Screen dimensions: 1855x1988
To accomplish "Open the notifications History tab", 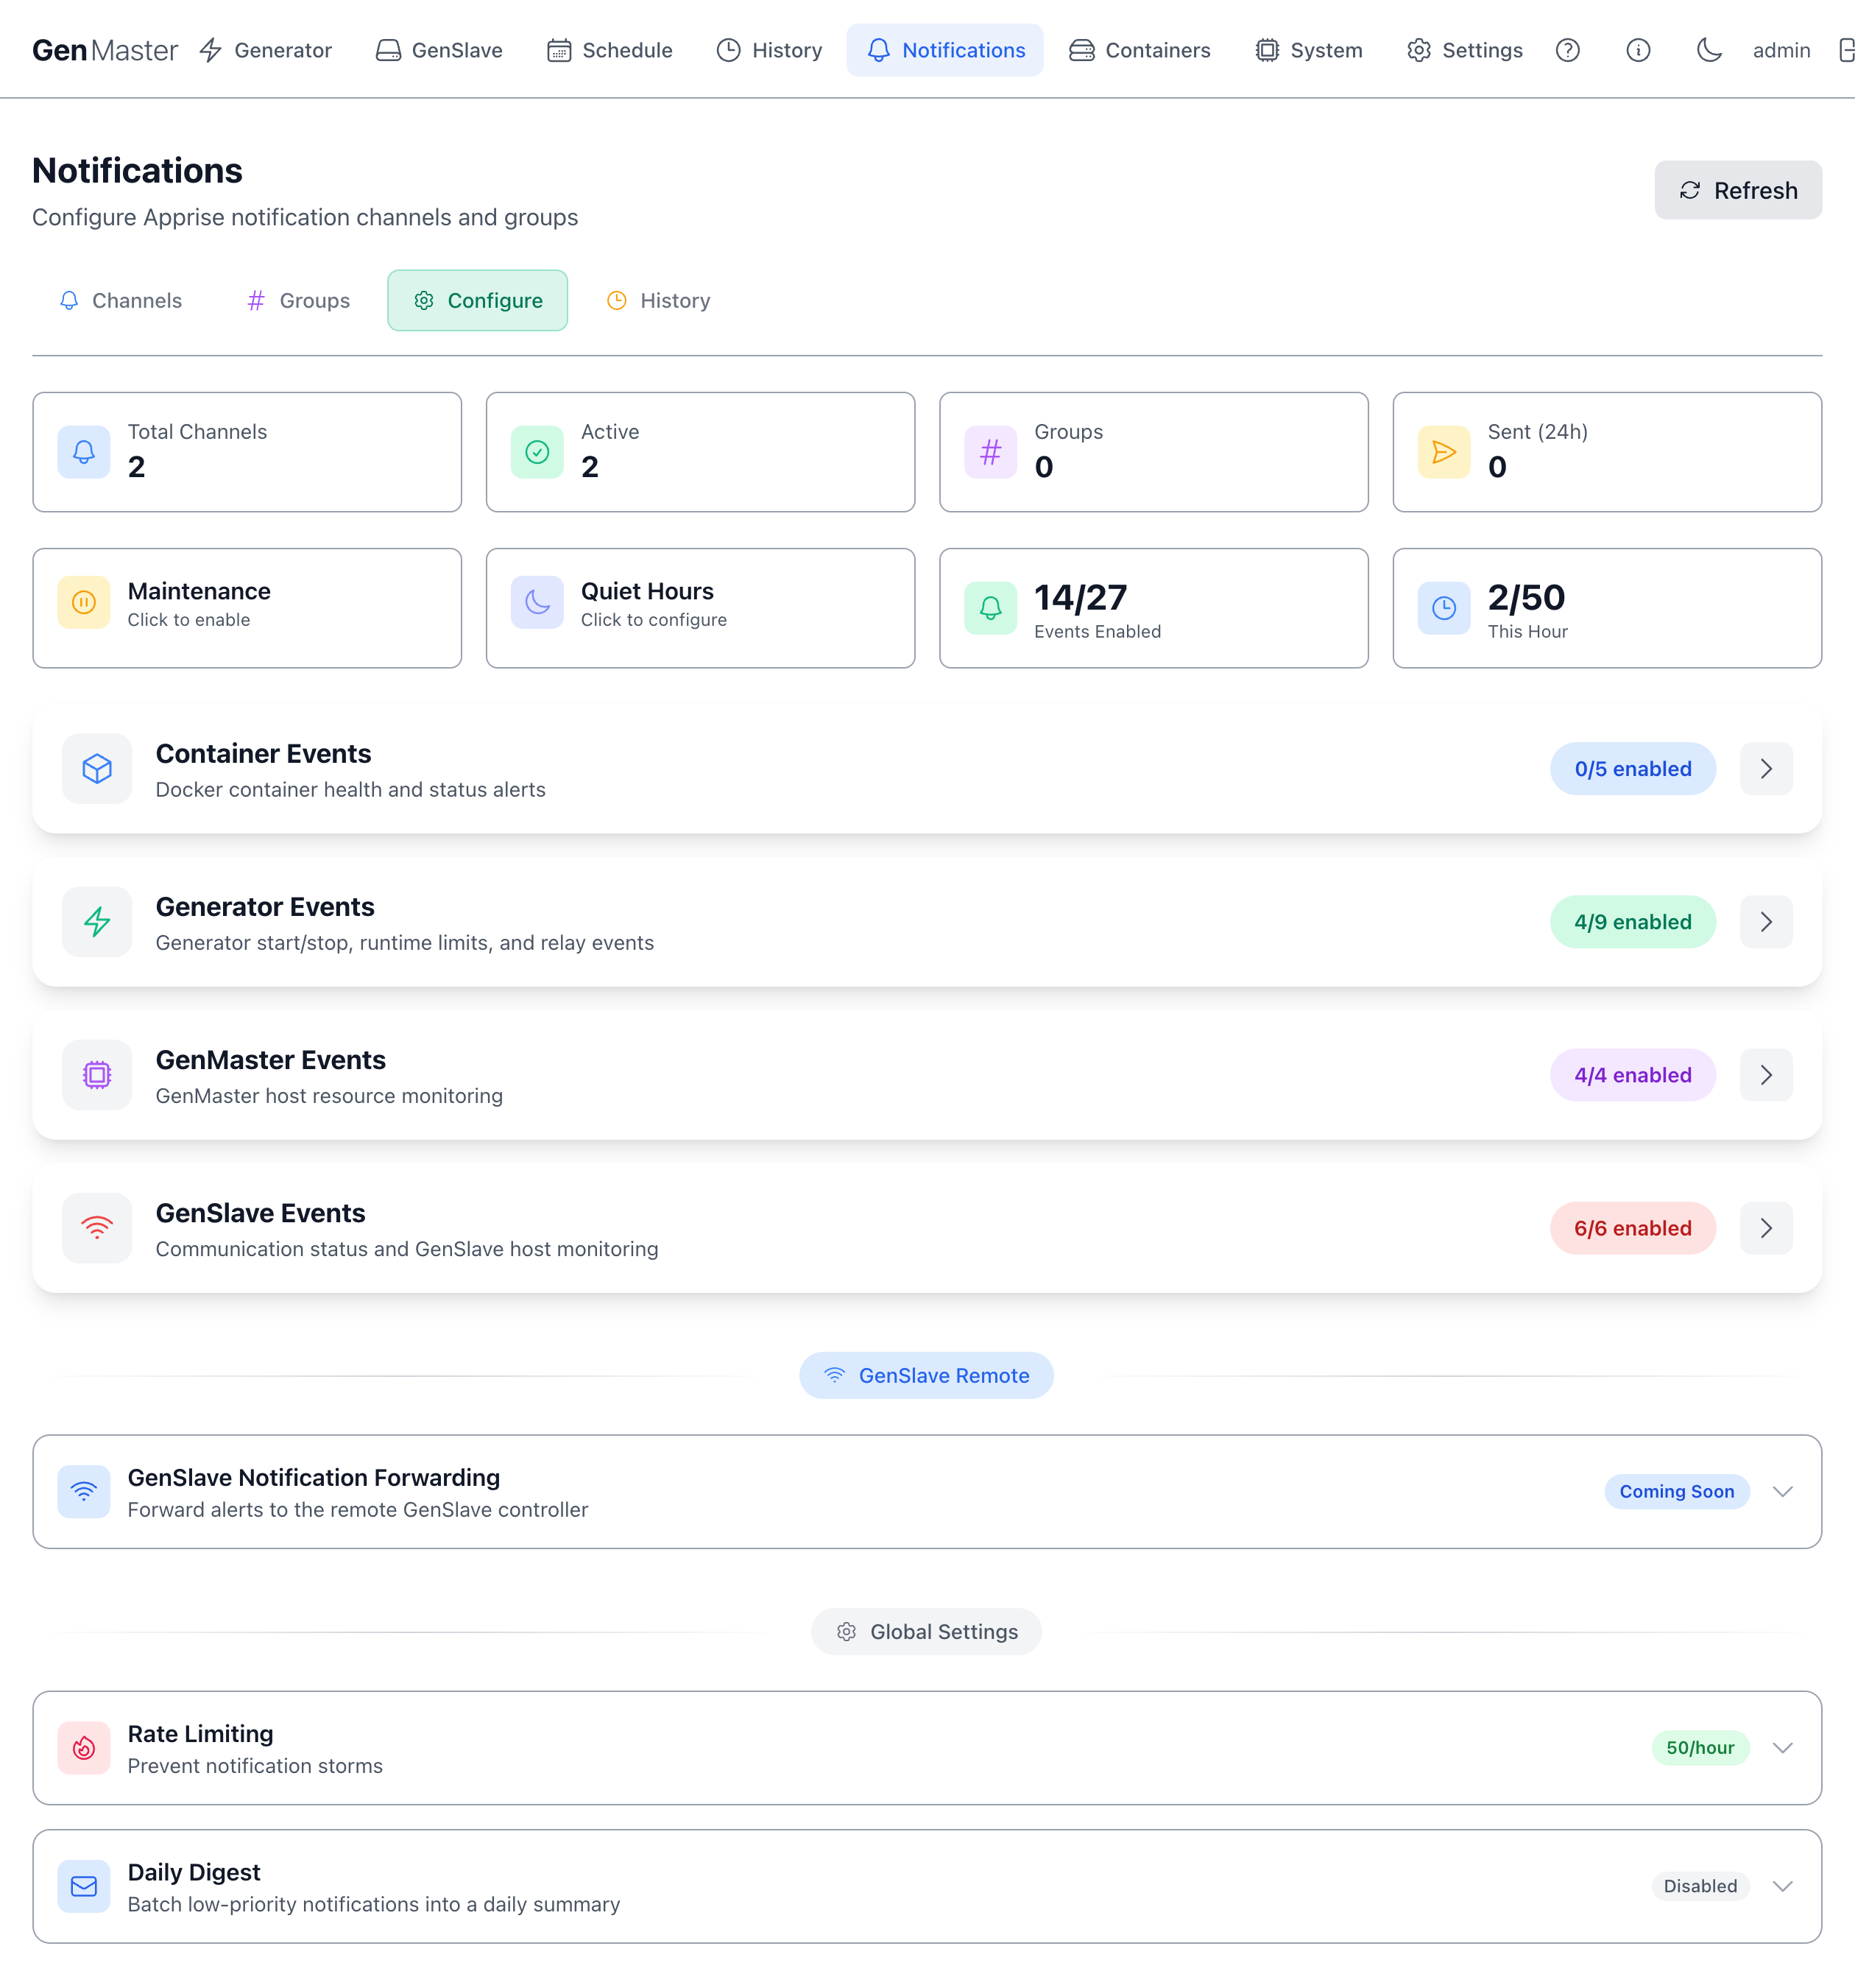I will 658,300.
